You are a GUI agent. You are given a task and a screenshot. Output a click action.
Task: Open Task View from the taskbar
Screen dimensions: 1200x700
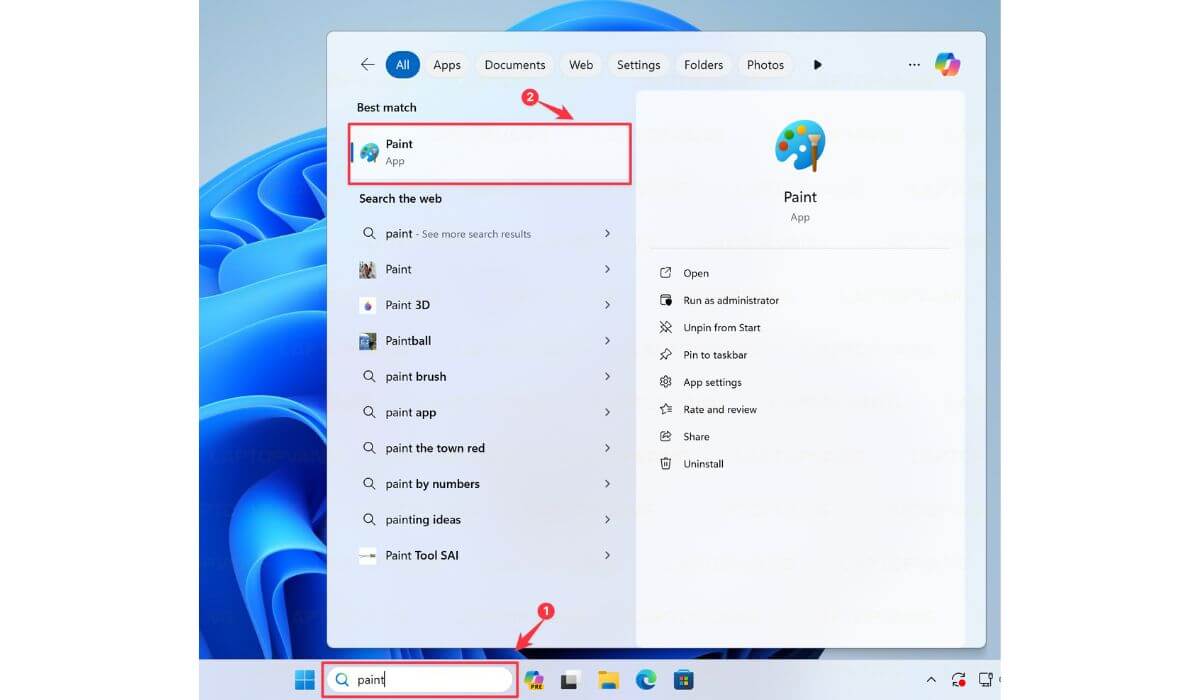570,680
